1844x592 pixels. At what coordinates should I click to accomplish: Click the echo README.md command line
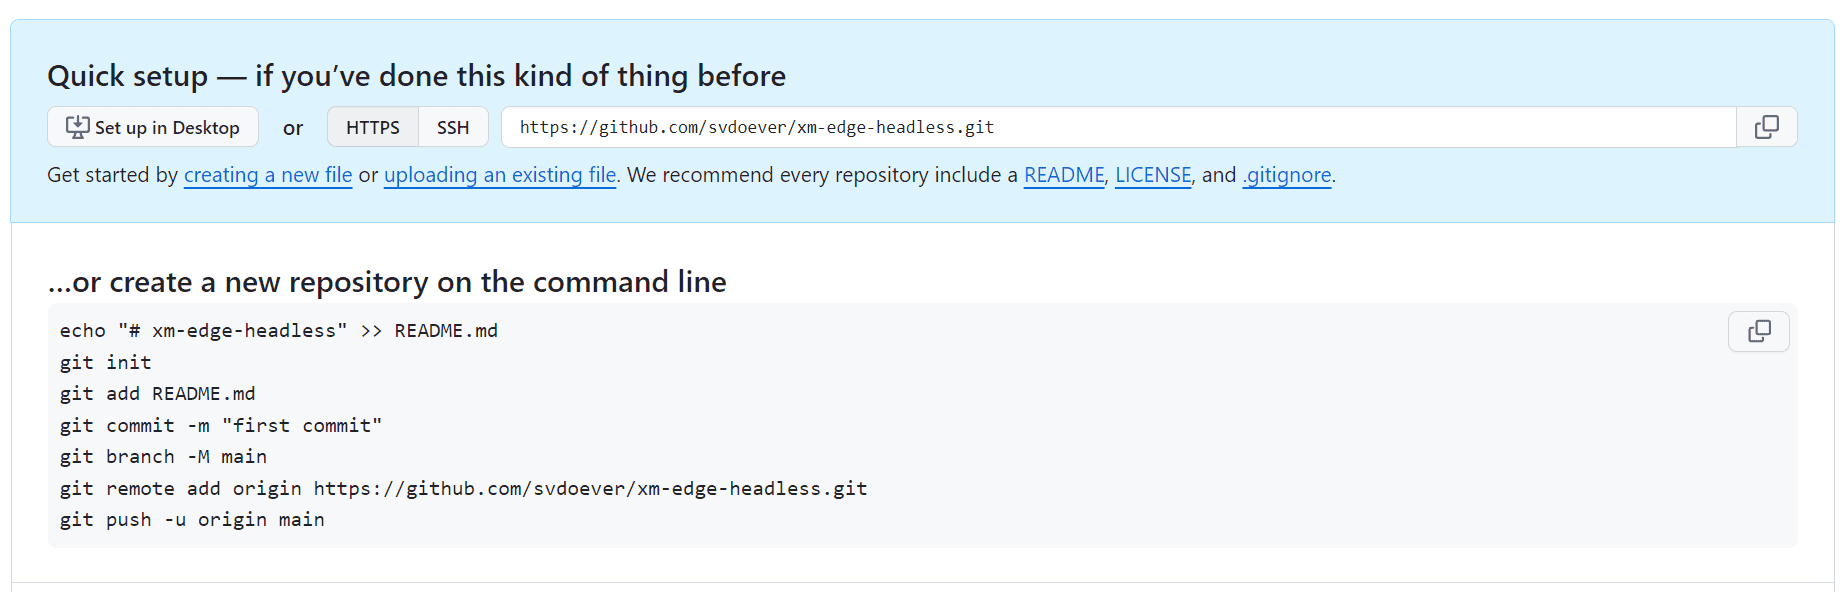279,331
